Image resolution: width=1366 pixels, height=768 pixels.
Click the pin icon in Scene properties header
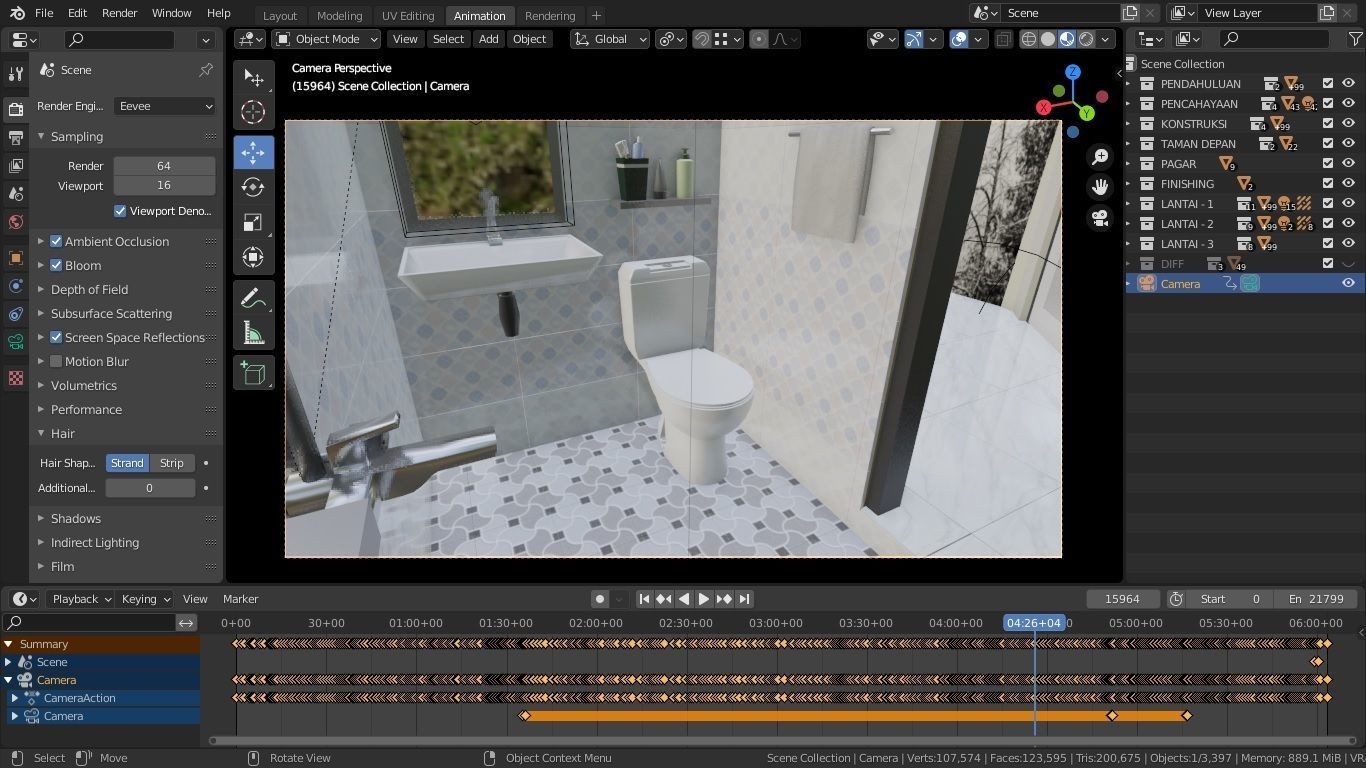[x=206, y=70]
